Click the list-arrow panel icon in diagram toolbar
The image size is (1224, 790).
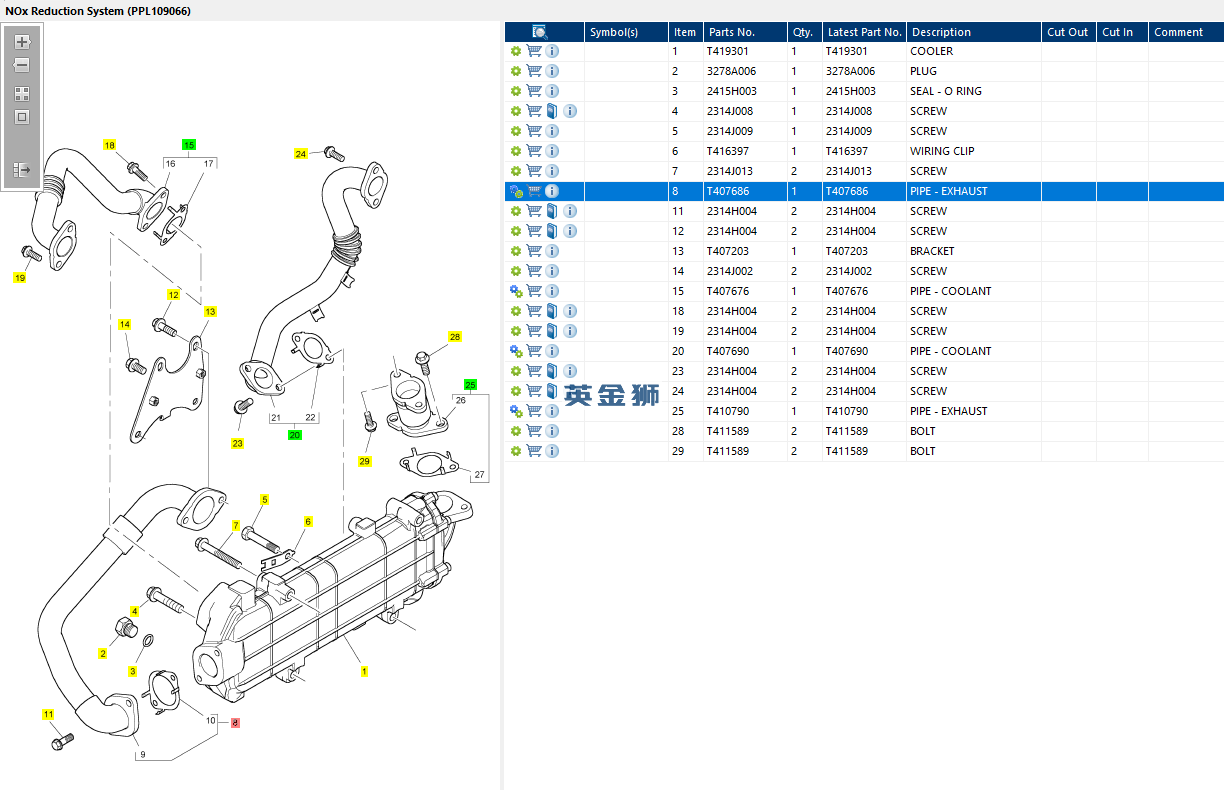pyautogui.click(x=22, y=170)
